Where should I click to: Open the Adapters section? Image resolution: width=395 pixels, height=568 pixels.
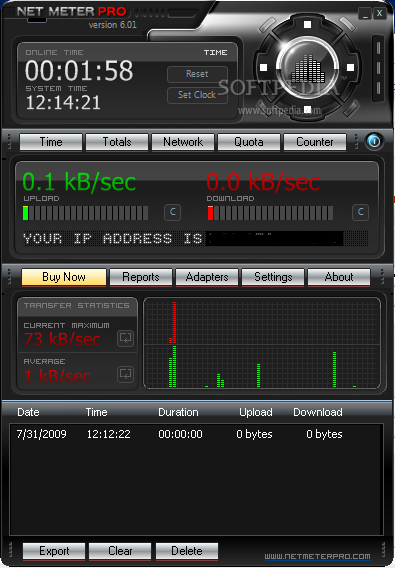[x=207, y=277]
